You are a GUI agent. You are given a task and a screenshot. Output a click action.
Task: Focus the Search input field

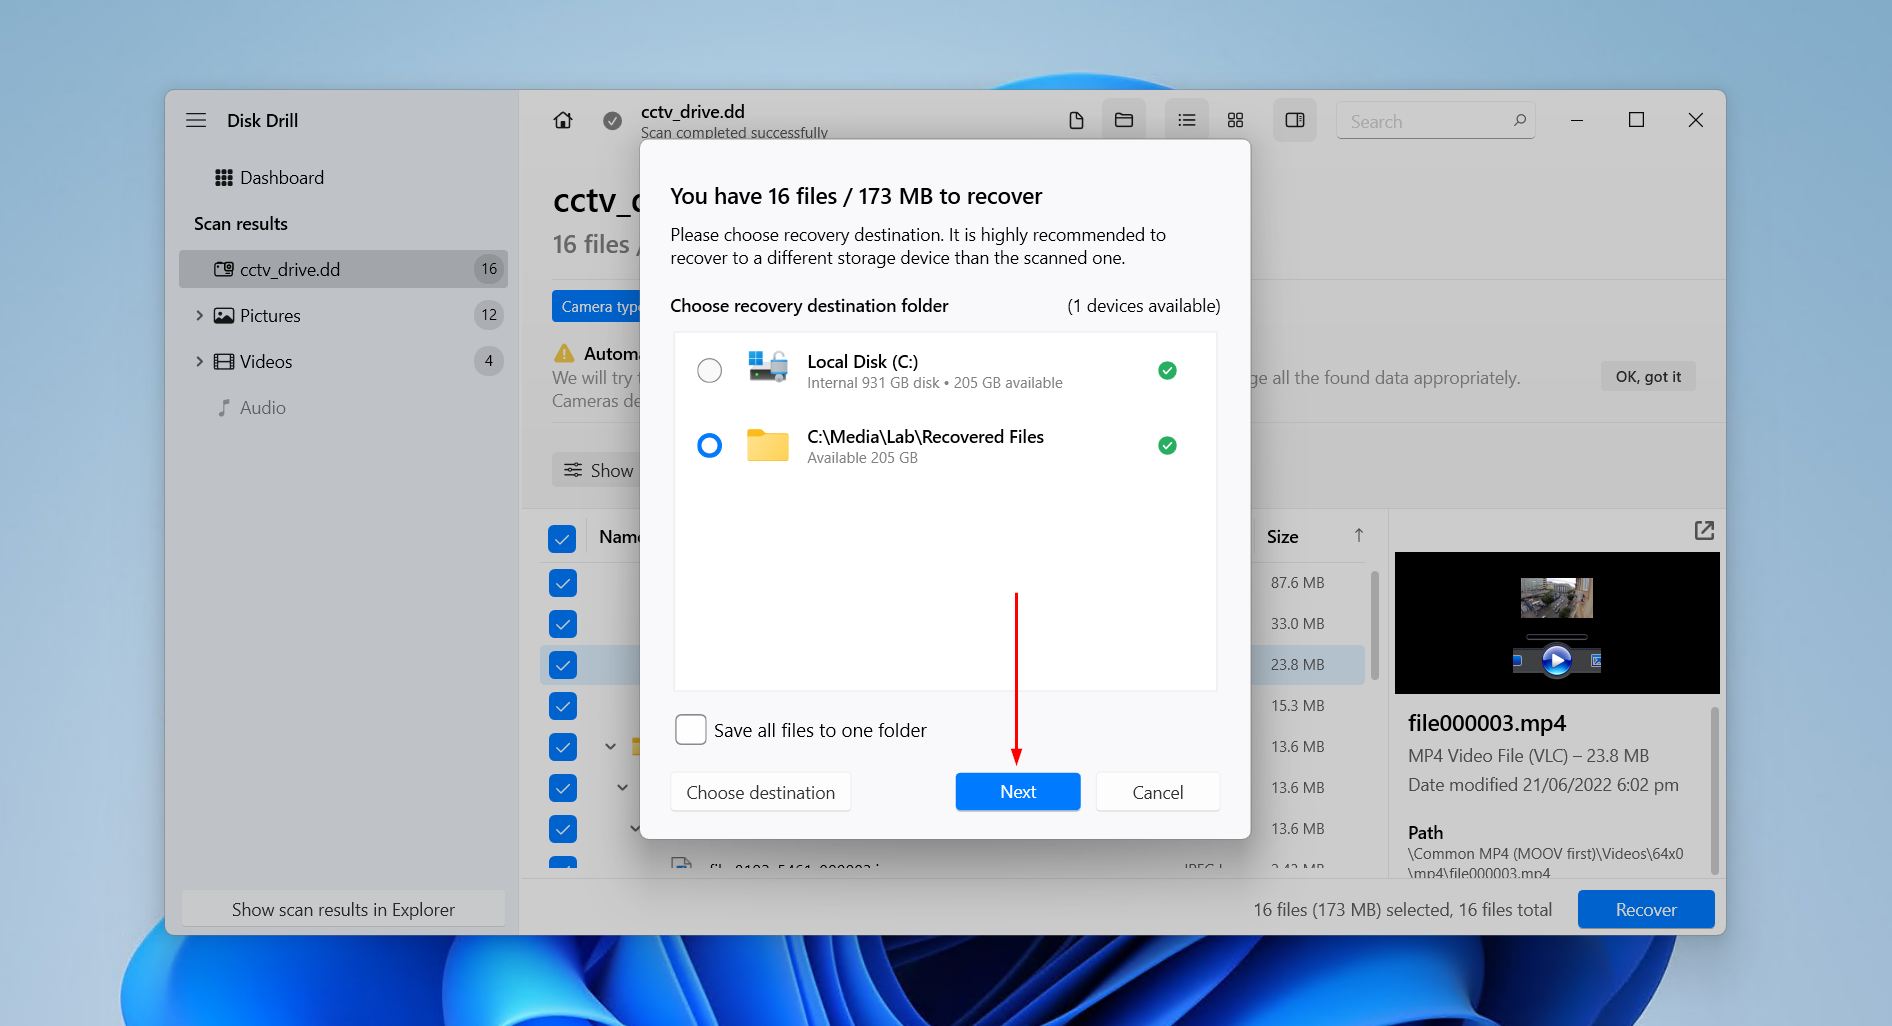1435,121
